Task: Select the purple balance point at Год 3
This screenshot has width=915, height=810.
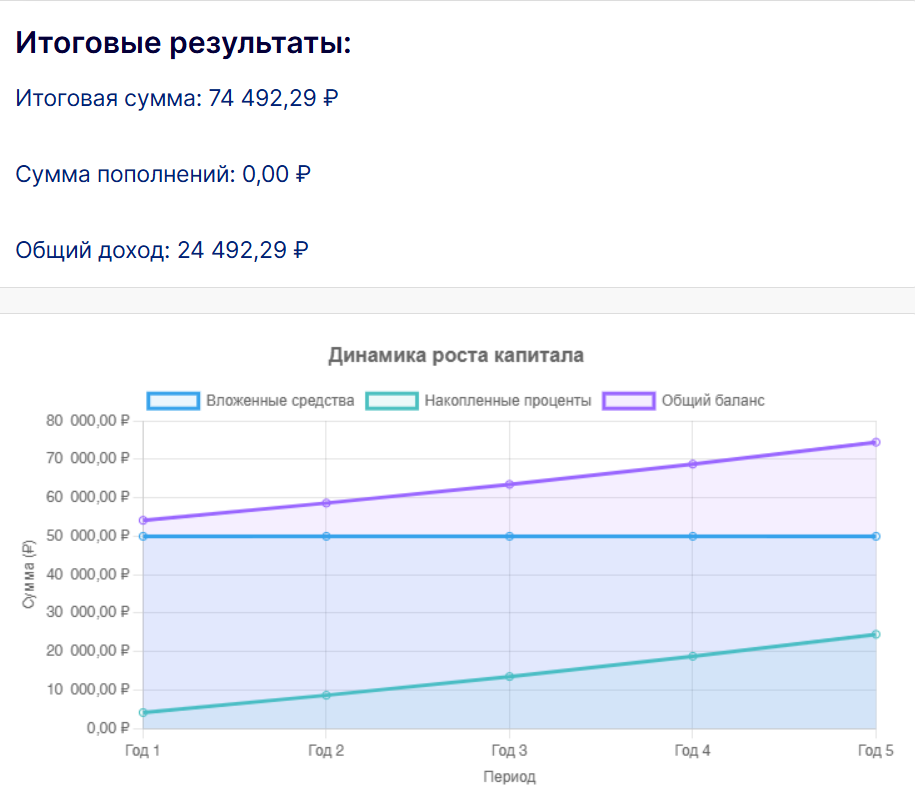Action: click(x=509, y=484)
